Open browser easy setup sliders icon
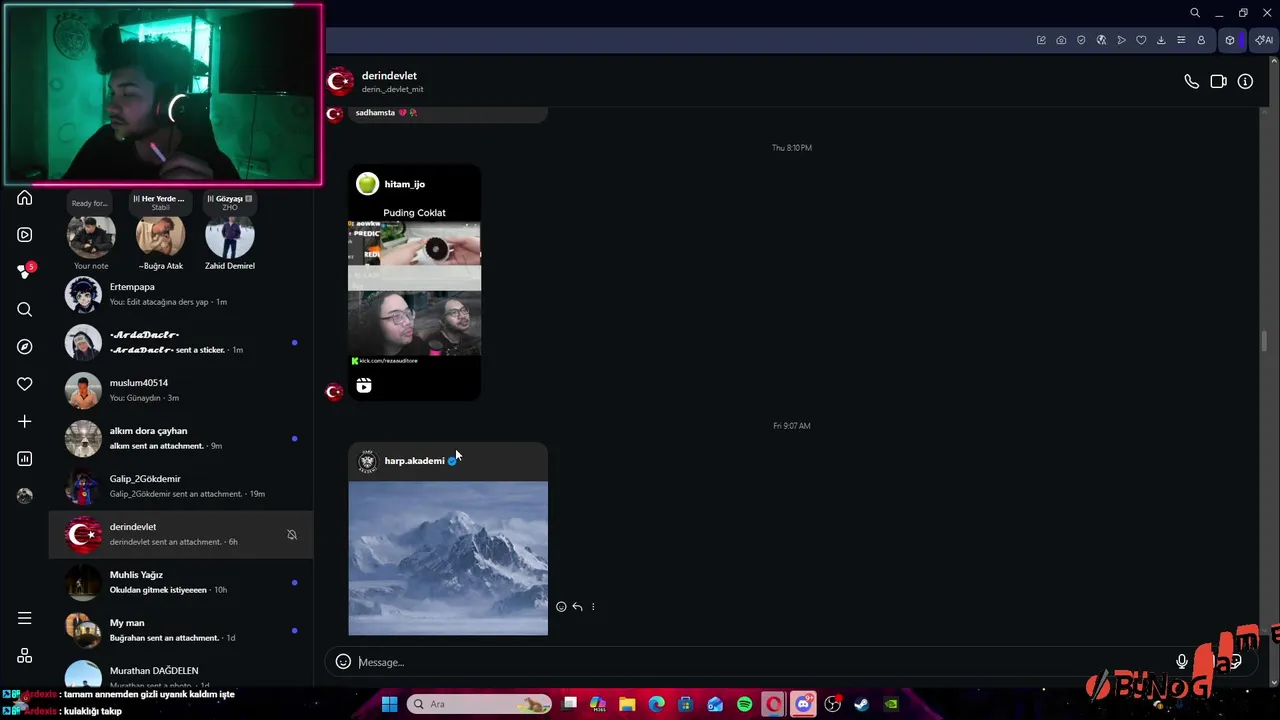 (x=1181, y=40)
